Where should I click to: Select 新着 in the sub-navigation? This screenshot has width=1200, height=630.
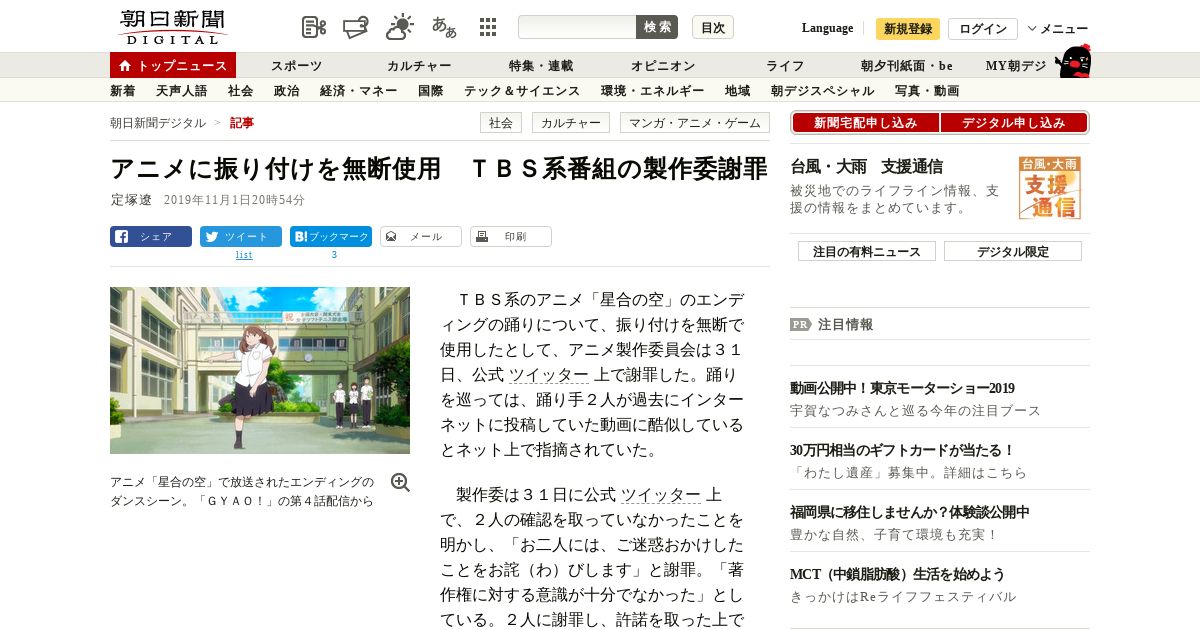click(x=123, y=91)
